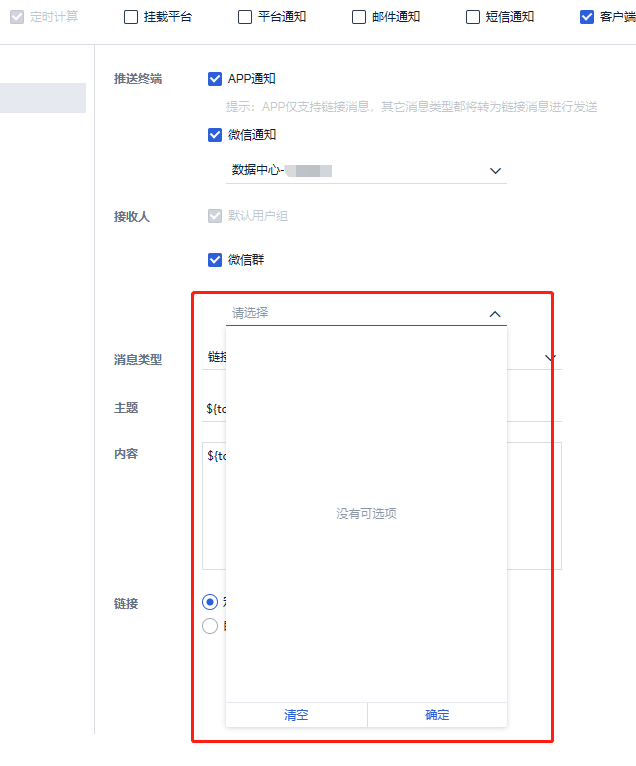Select the second 链接 radio option
This screenshot has height=766, width=636.
click(210, 626)
